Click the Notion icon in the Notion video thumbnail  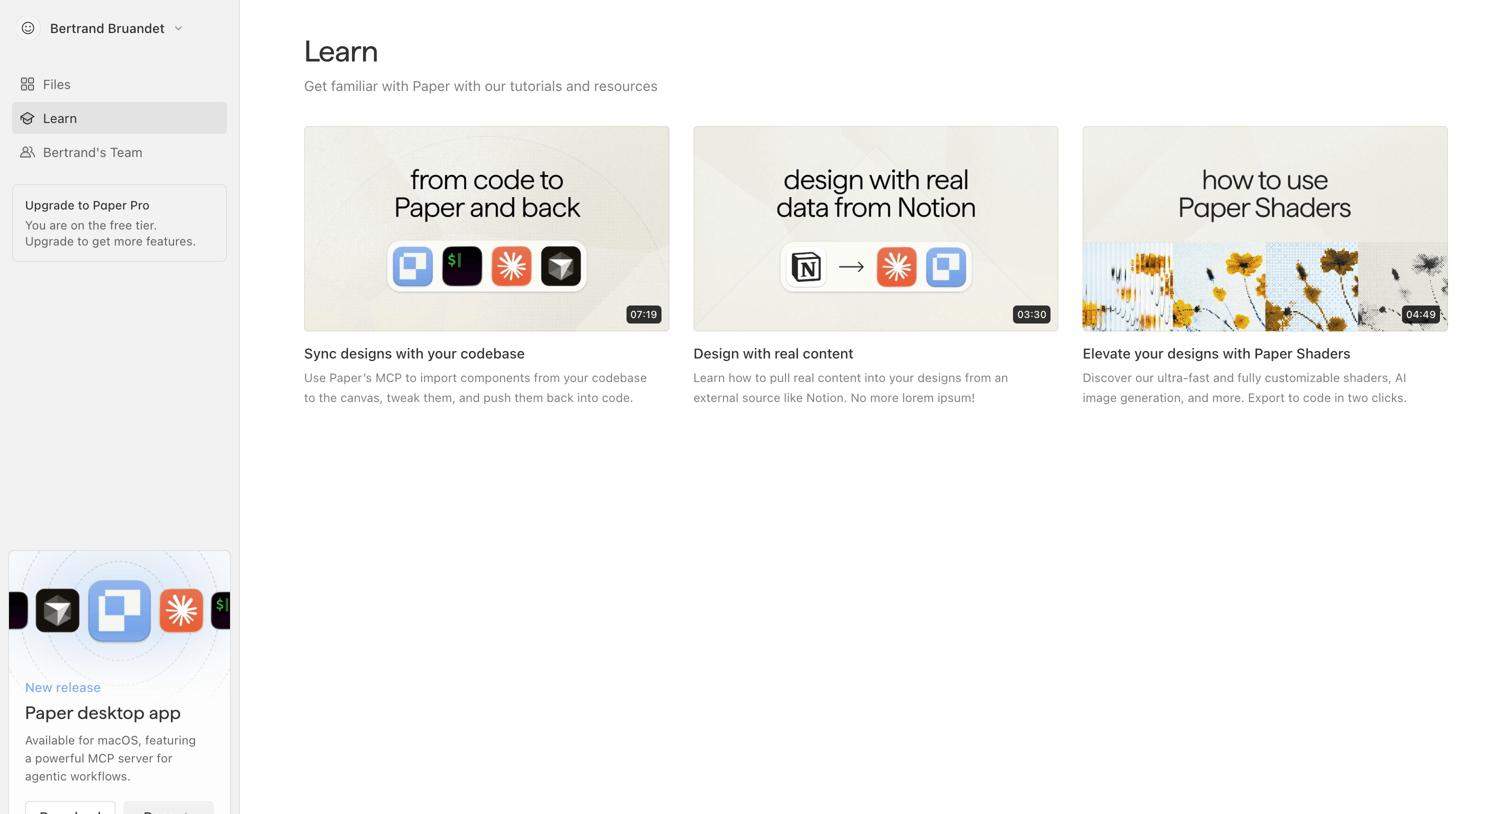[x=806, y=267]
